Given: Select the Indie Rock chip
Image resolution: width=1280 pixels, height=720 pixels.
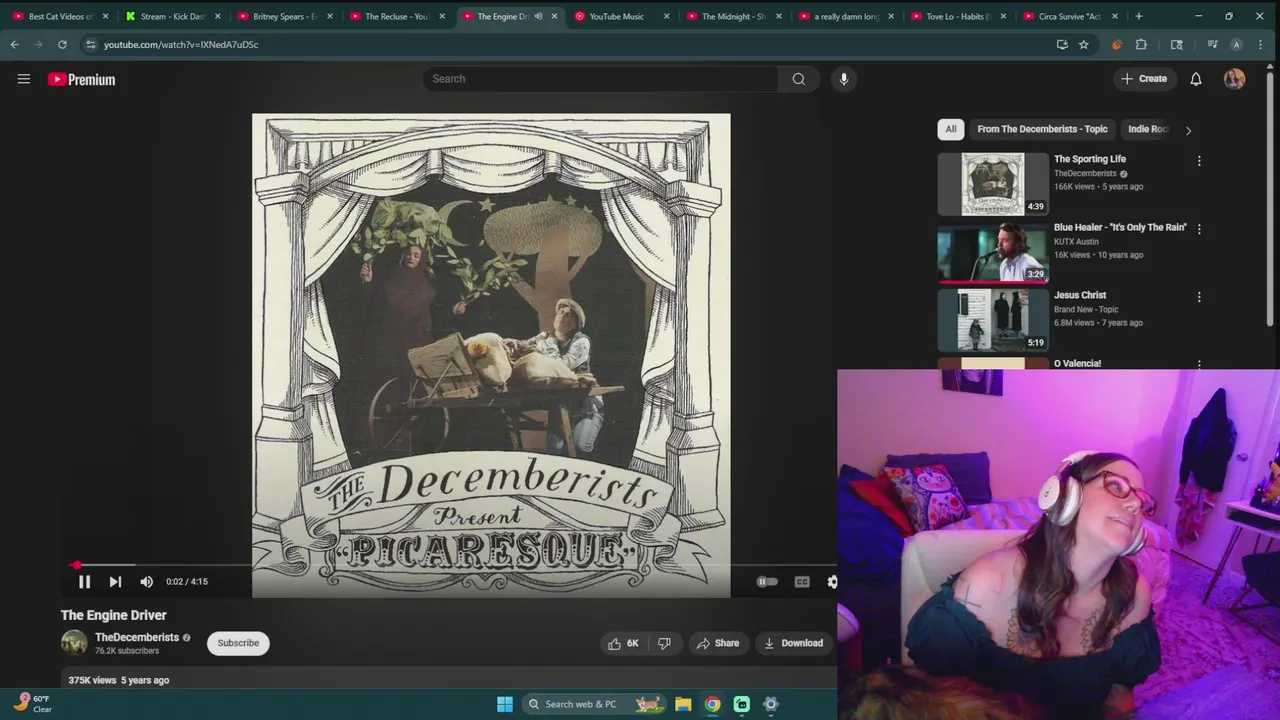Looking at the screenshot, I should pos(1147,129).
